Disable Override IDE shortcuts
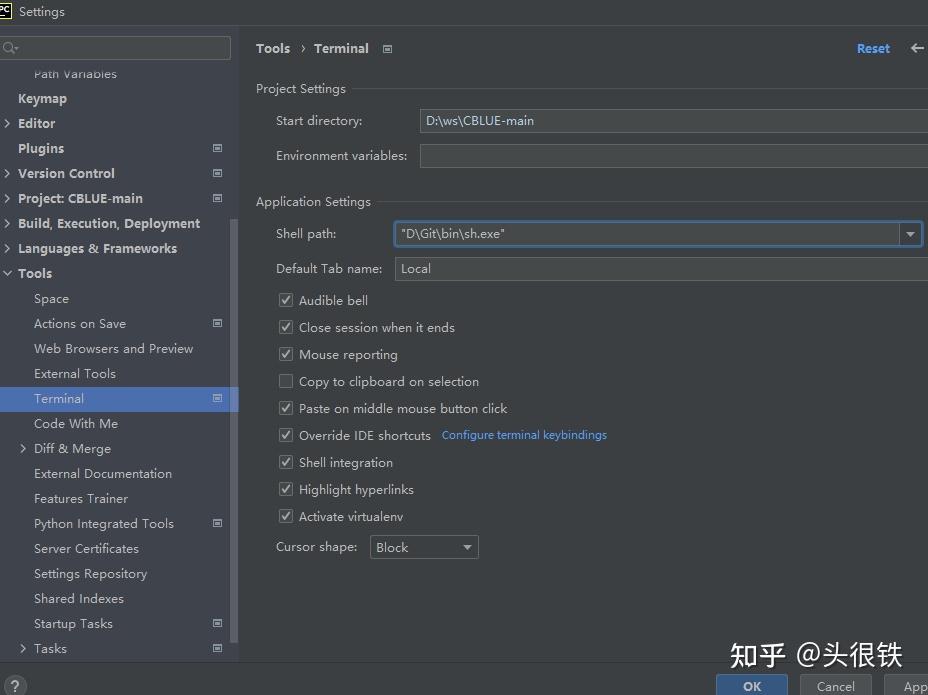The image size is (928, 695). [286, 436]
